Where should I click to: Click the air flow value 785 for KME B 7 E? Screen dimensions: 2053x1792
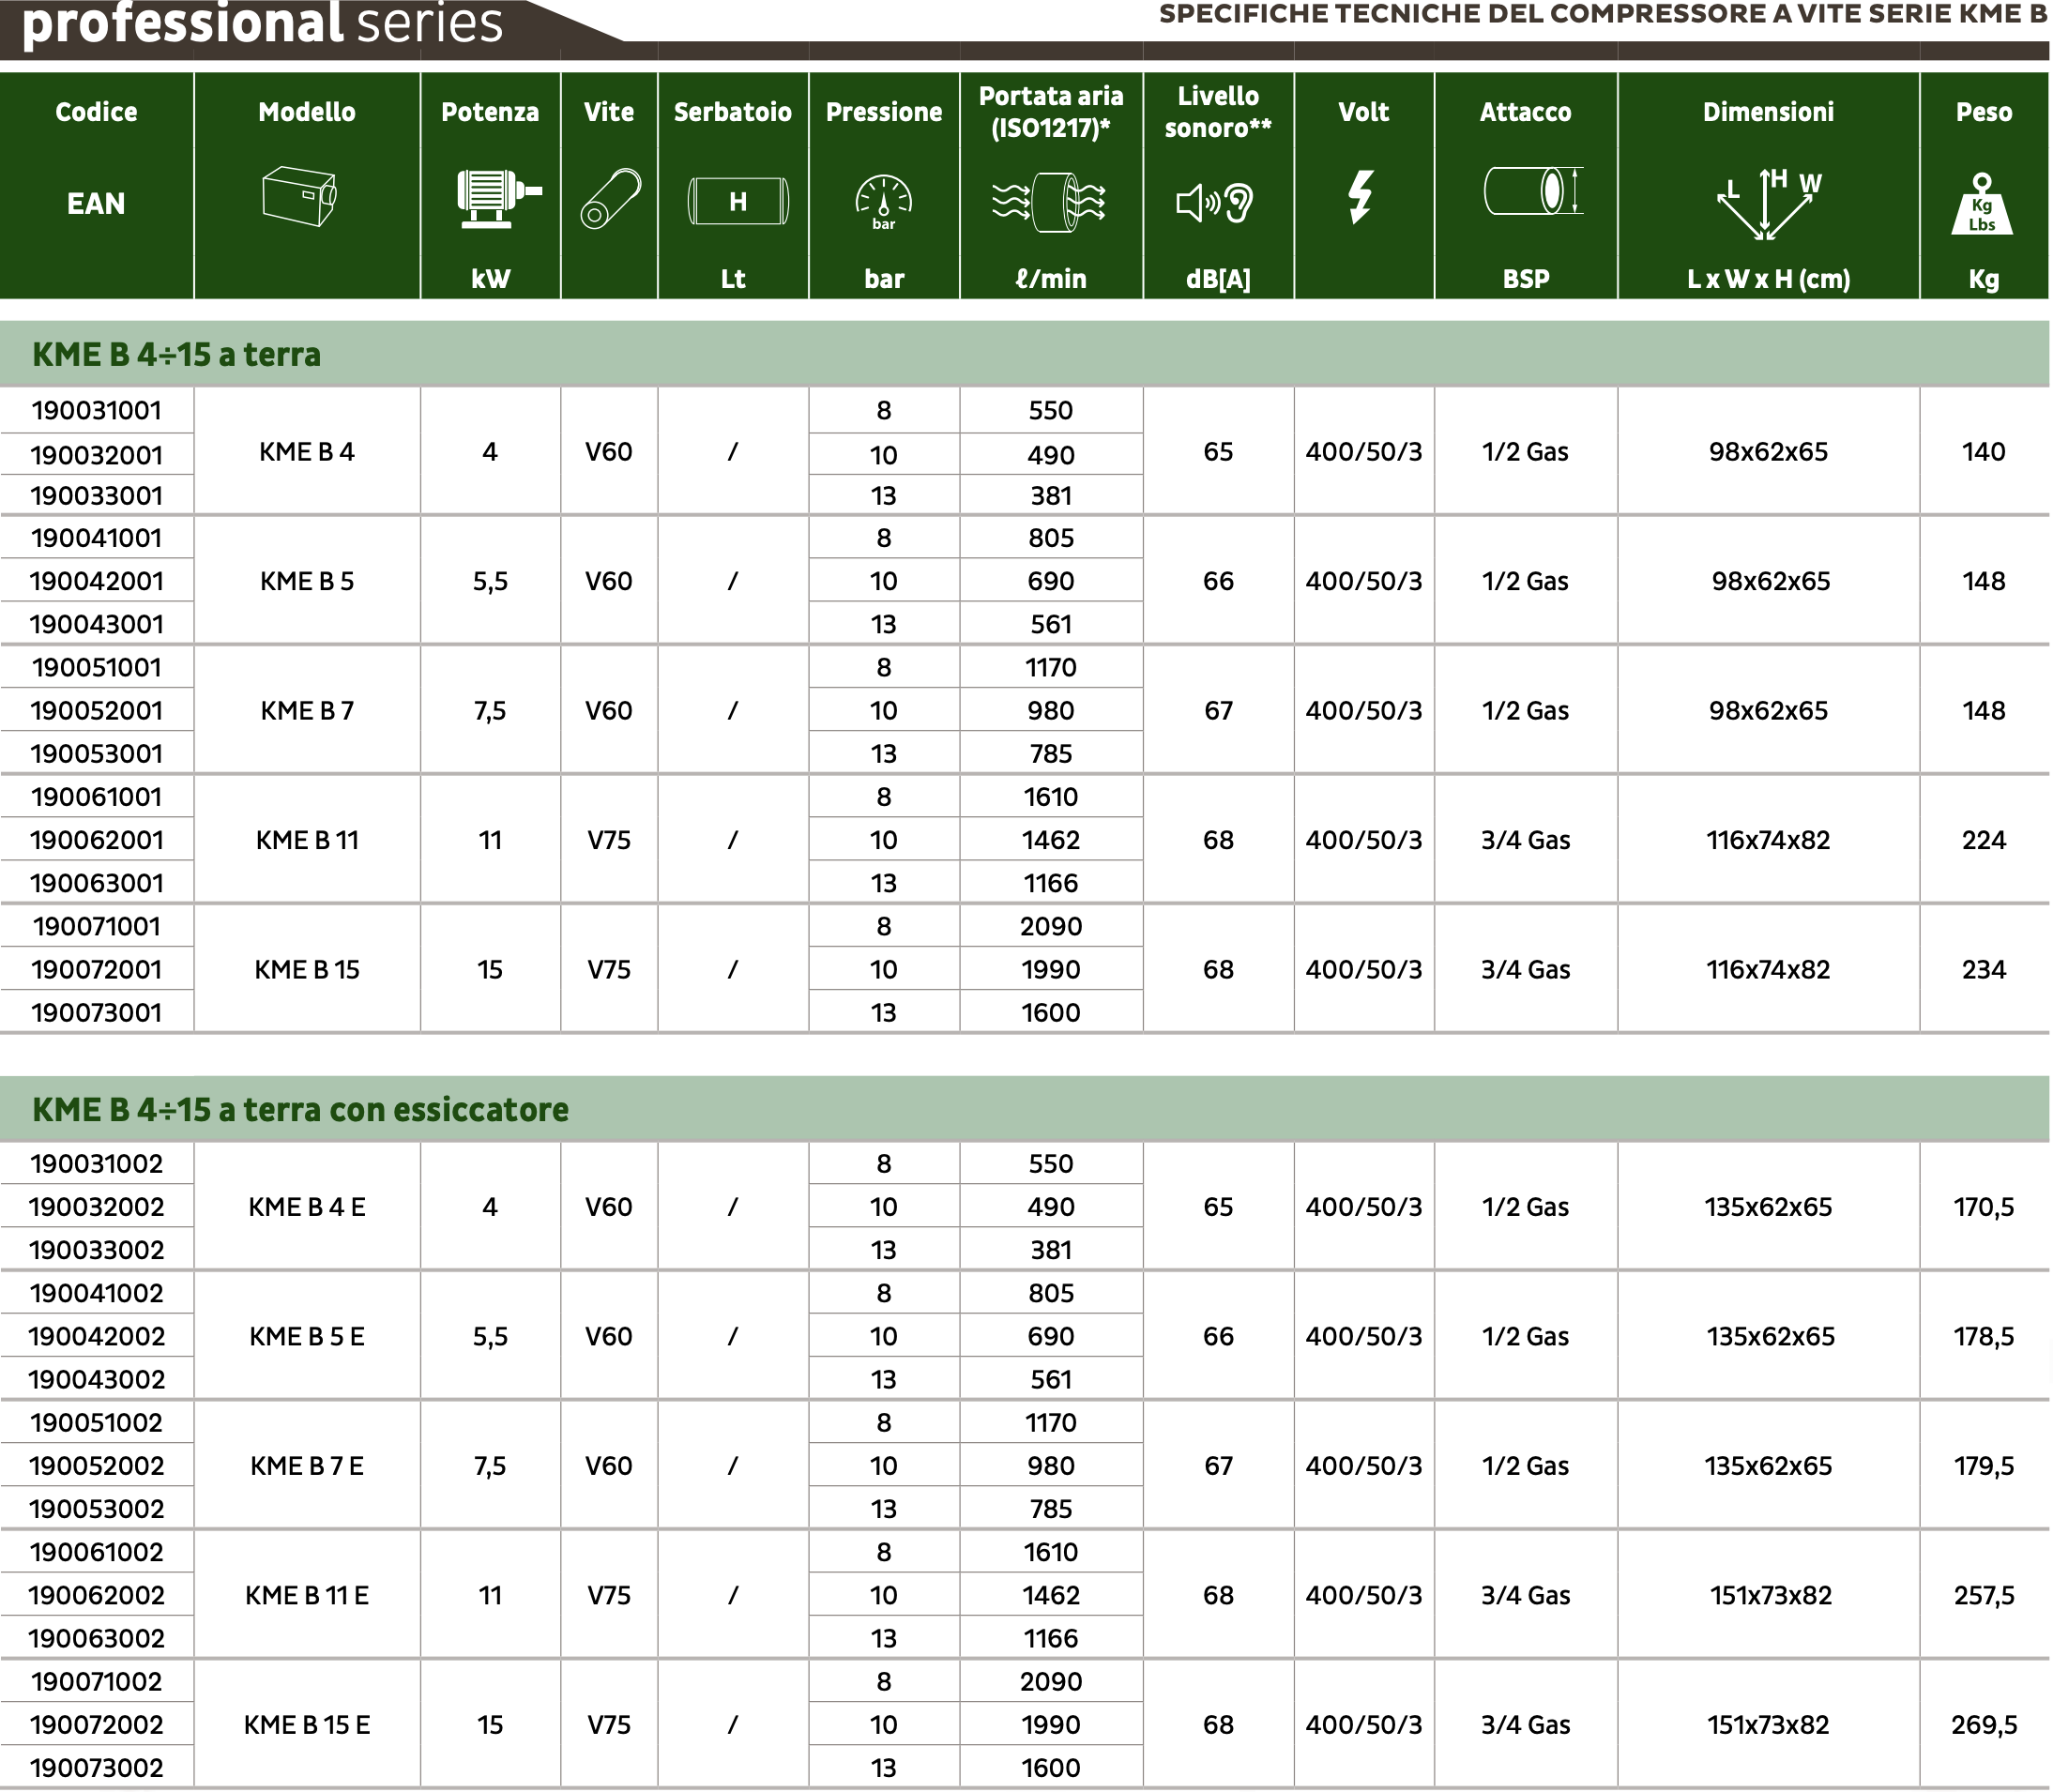coord(1051,1509)
